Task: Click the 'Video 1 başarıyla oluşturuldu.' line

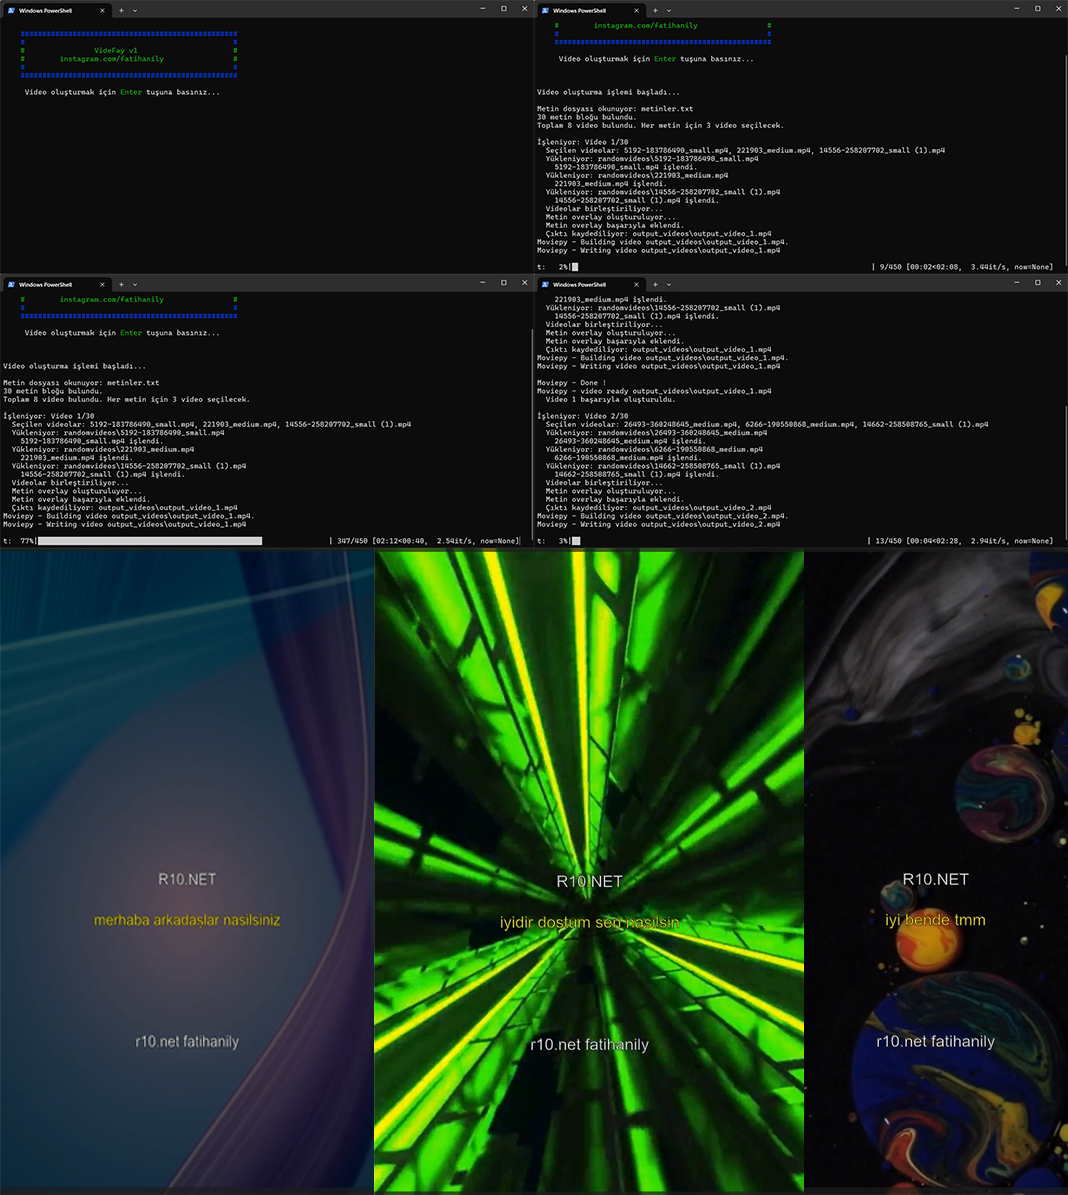Action: tap(611, 399)
